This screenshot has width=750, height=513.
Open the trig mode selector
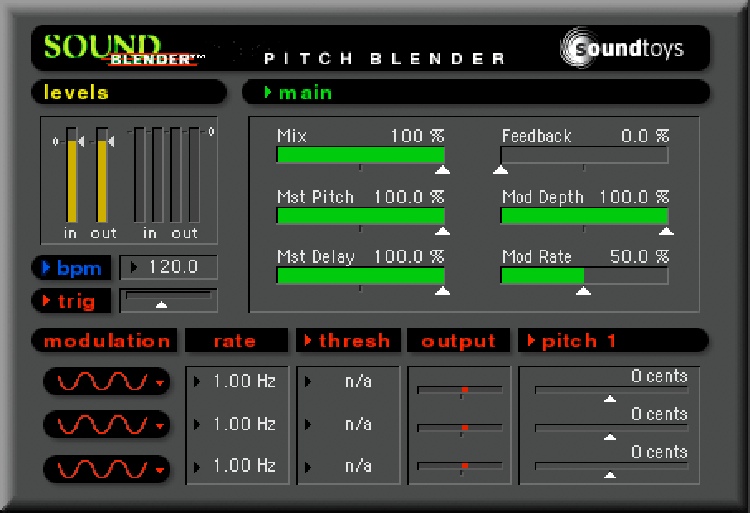(x=72, y=301)
